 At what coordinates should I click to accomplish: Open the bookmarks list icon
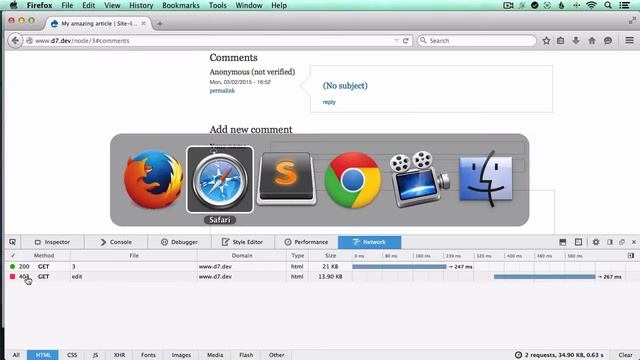[x=560, y=40]
